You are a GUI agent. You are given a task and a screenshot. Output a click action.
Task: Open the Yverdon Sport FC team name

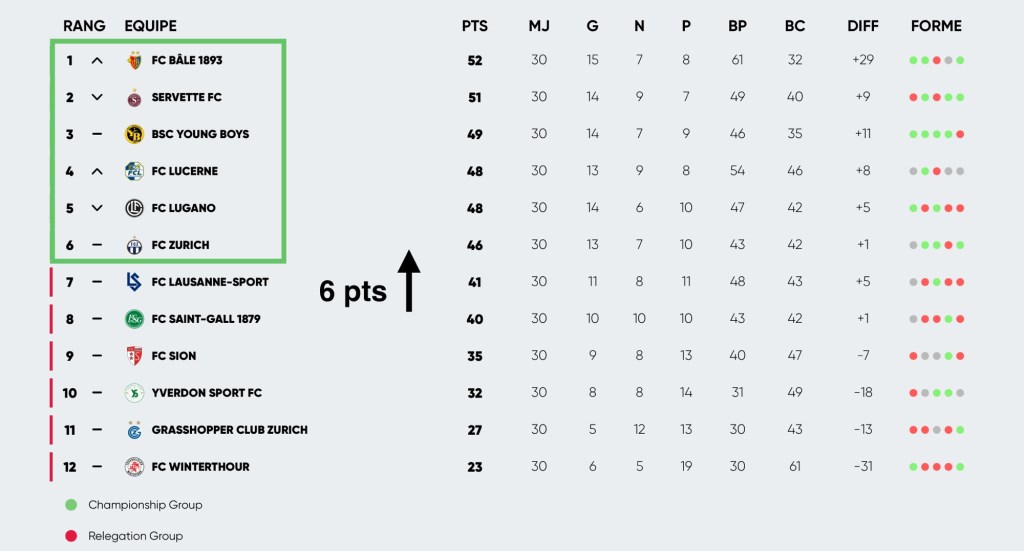[206, 393]
